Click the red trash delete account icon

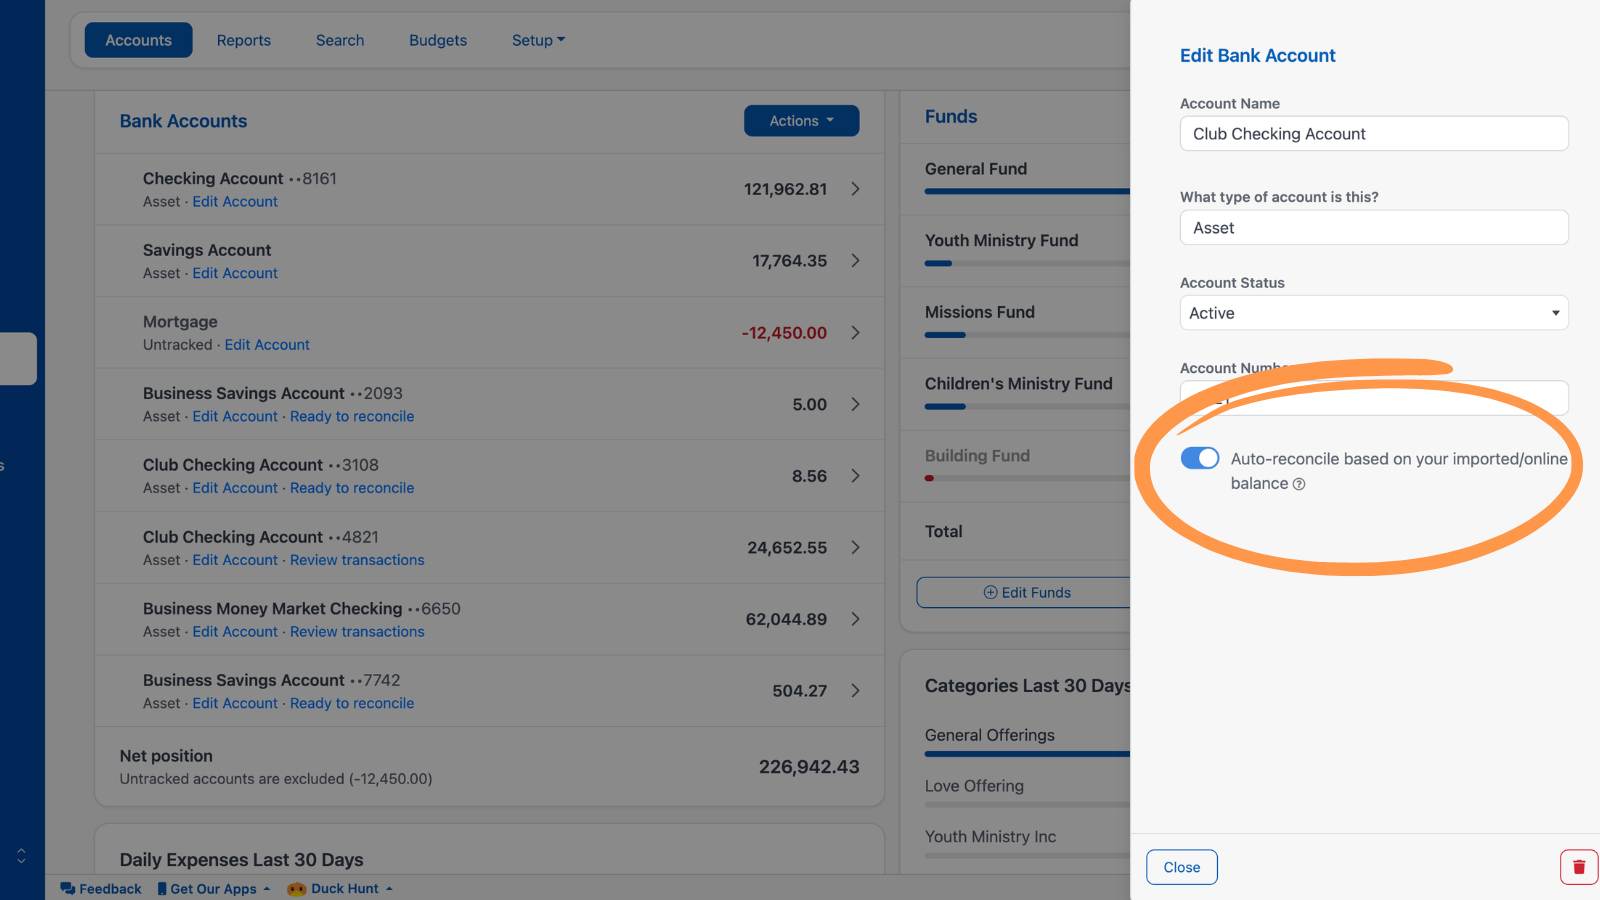(x=1579, y=867)
